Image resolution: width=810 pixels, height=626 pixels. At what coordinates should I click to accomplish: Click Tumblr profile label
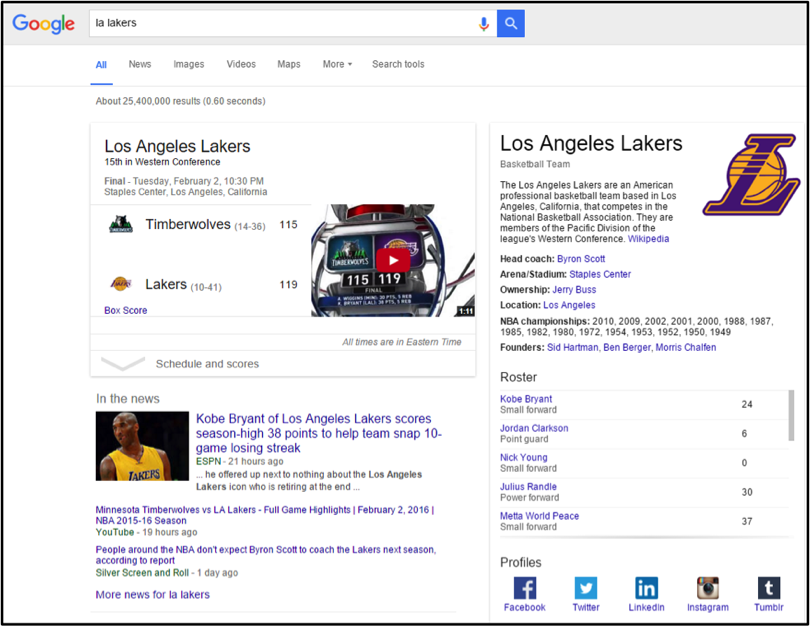(769, 607)
